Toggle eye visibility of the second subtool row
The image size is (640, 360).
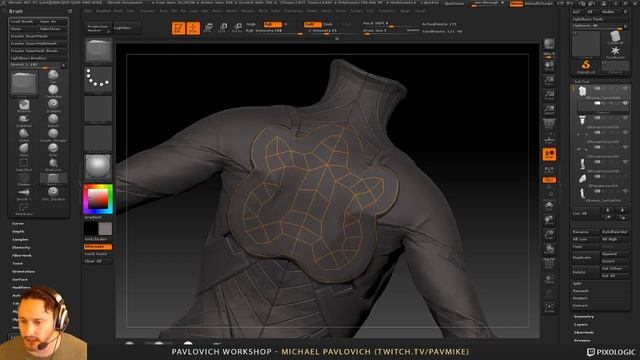[625, 103]
